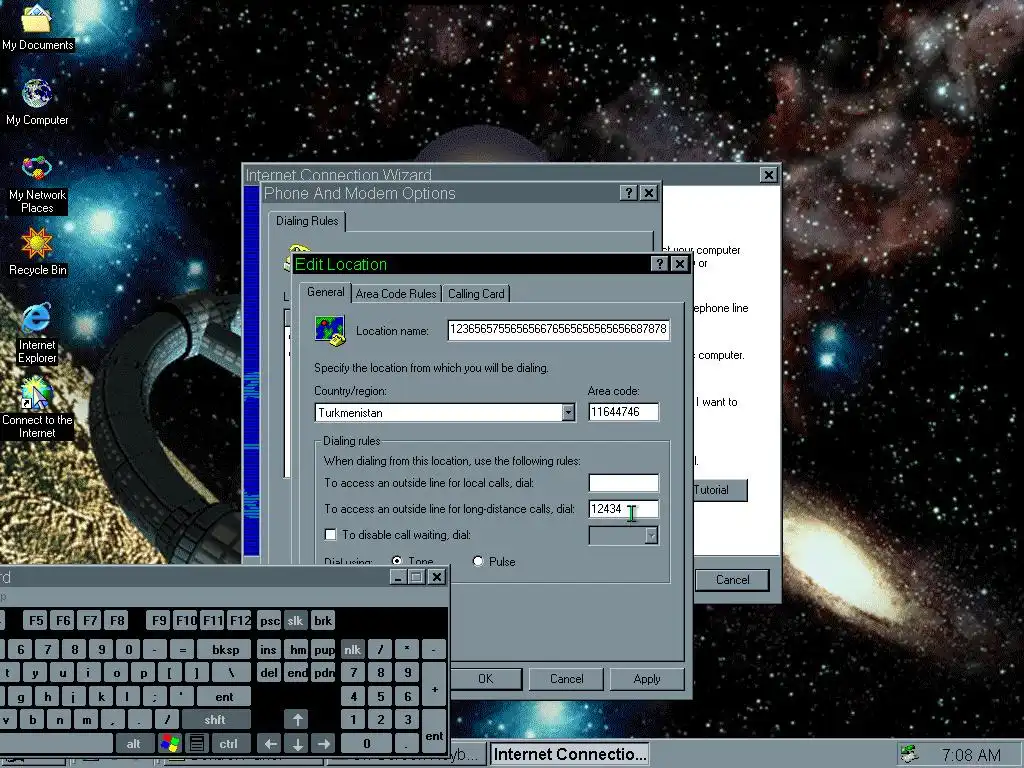
Task: Open Internet Connection taskbar button
Action: (569, 754)
